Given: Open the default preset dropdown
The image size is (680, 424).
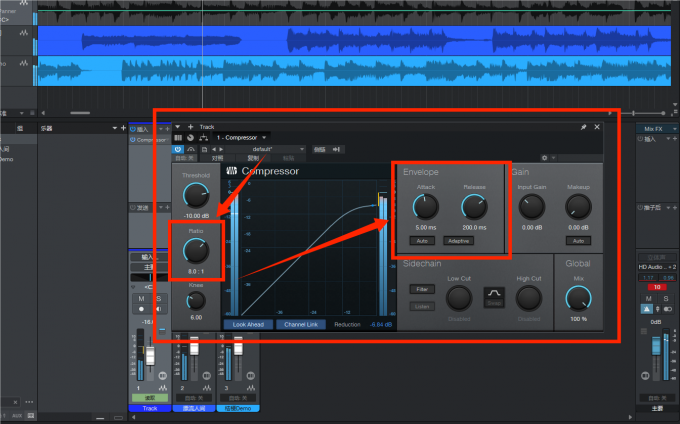Looking at the screenshot, I should coord(260,149).
